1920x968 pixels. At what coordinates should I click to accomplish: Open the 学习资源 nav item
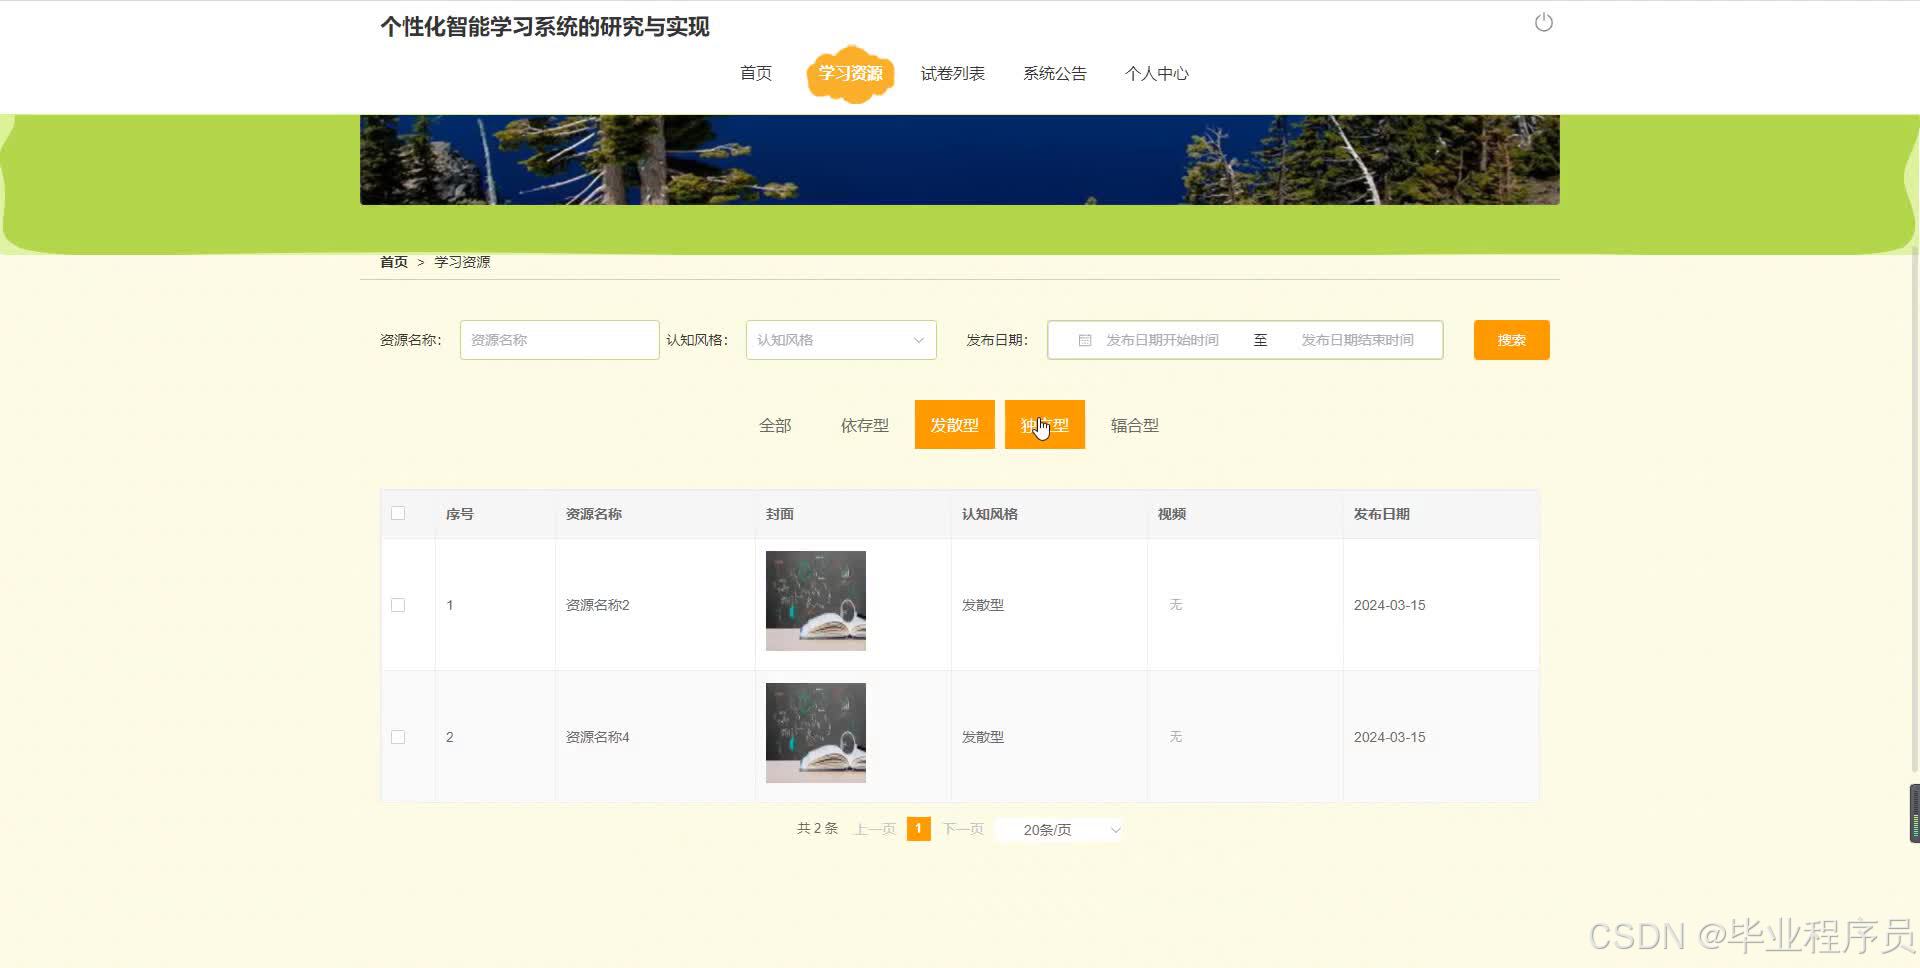coord(850,73)
